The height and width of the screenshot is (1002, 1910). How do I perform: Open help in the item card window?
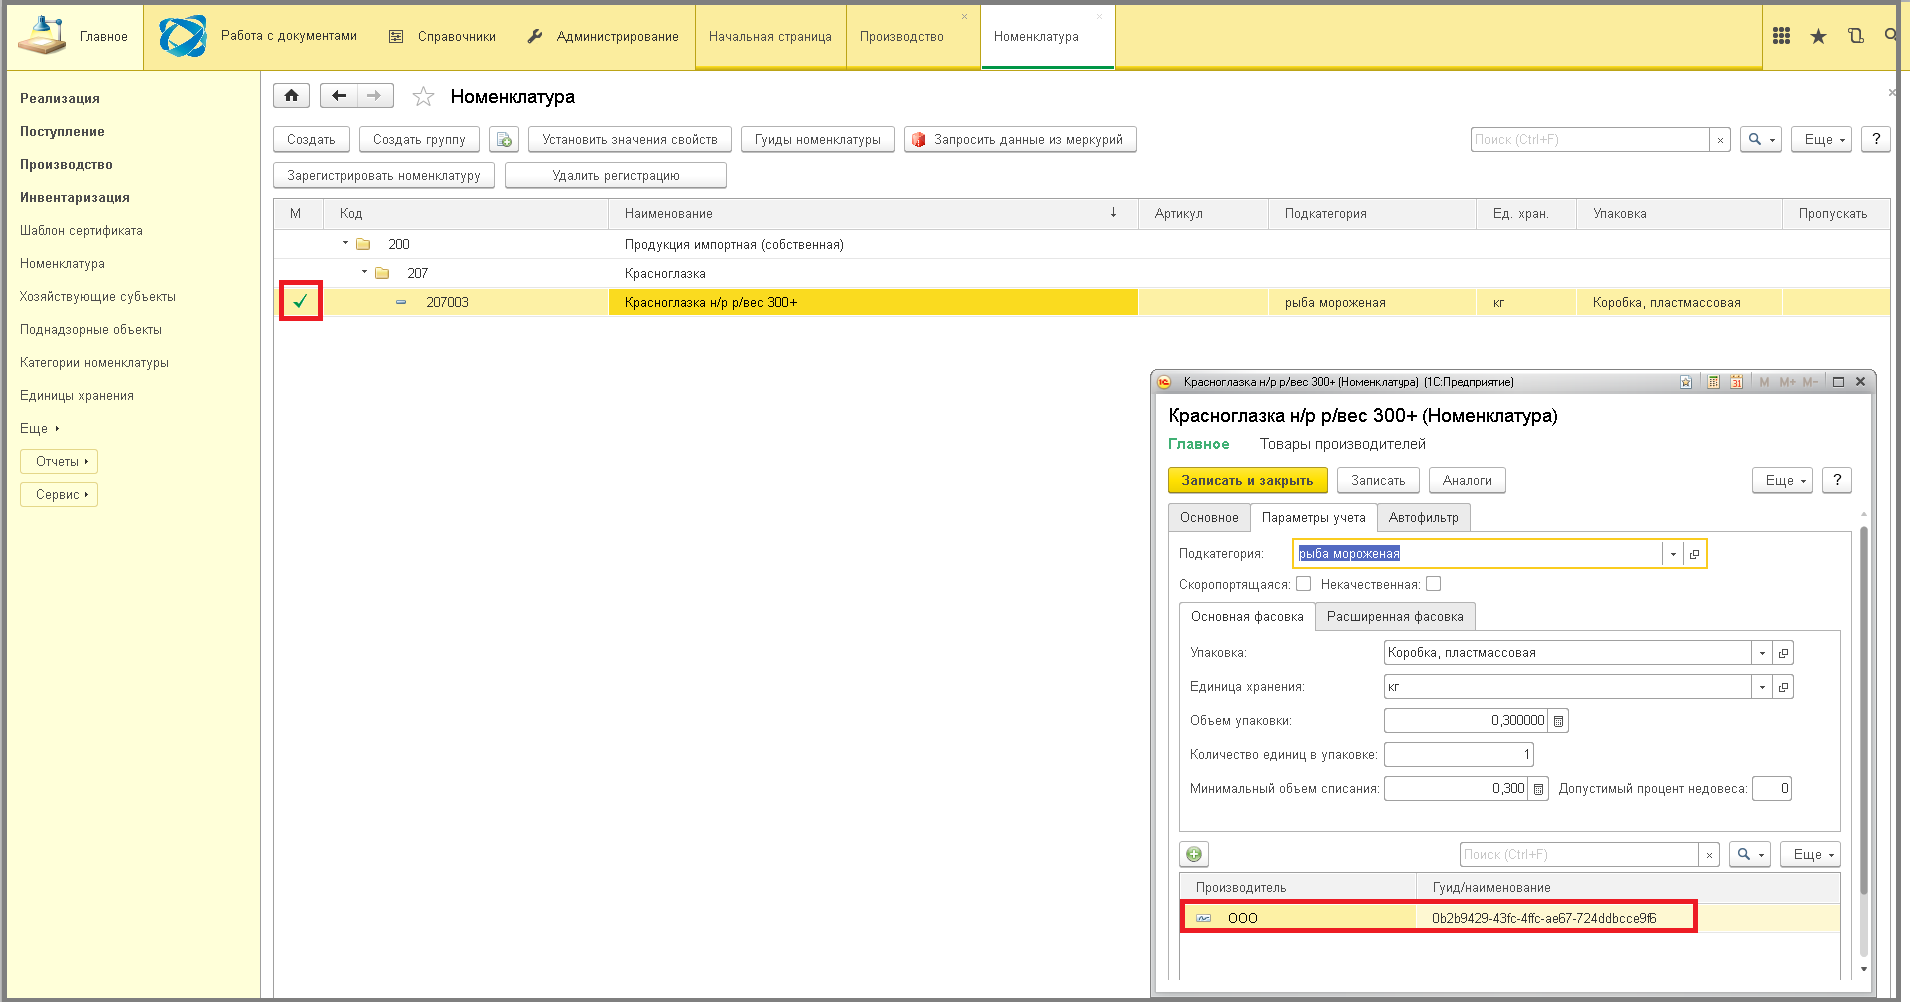[x=1837, y=480]
